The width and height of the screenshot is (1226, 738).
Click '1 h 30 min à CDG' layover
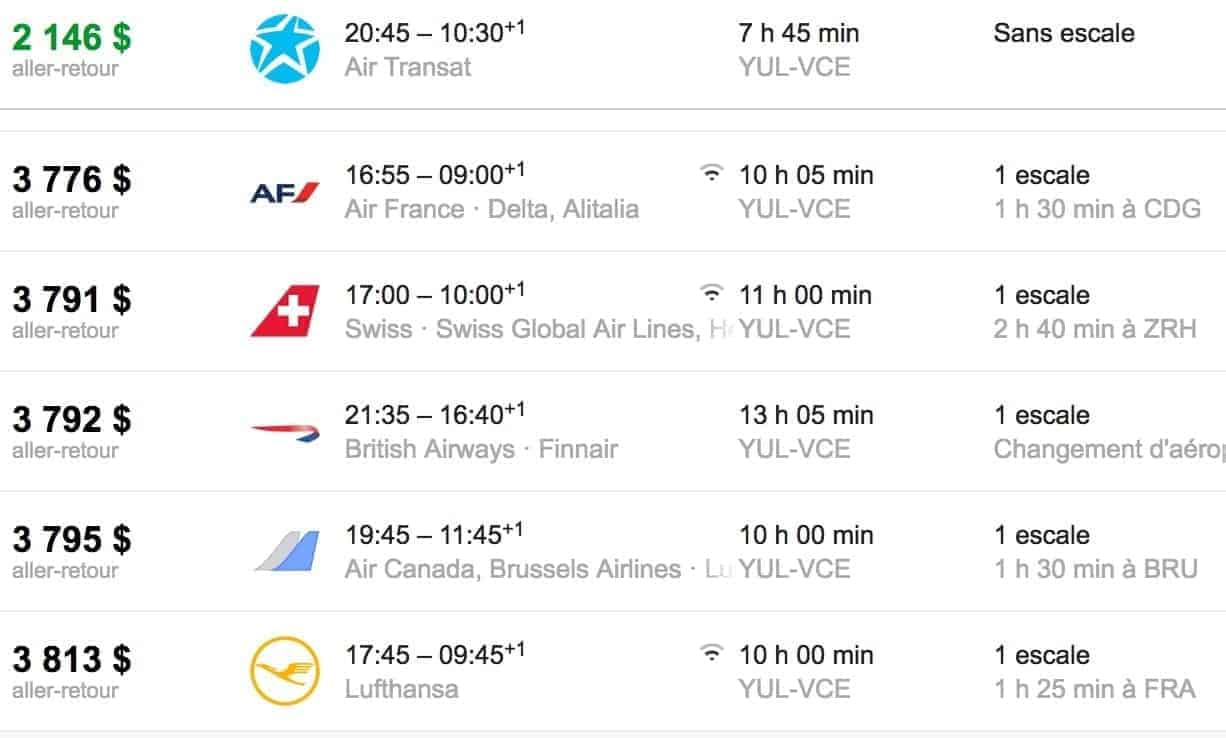(1097, 209)
